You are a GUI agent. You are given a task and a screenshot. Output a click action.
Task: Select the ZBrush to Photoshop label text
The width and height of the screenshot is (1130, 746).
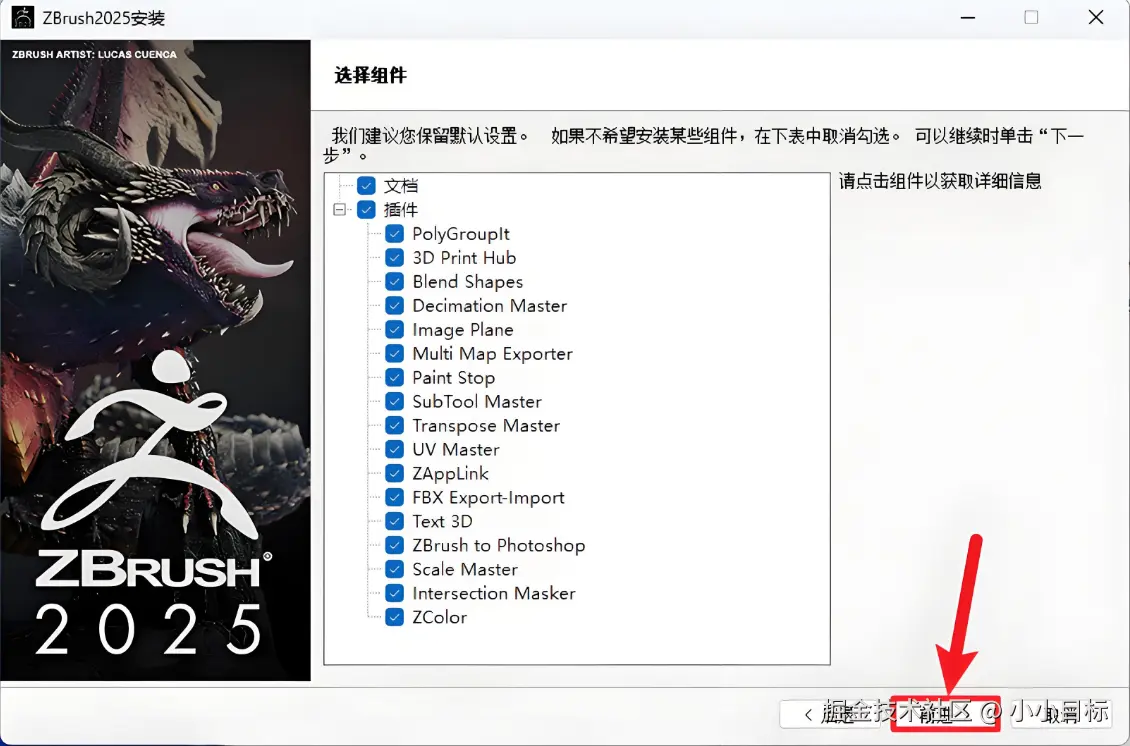pos(499,546)
